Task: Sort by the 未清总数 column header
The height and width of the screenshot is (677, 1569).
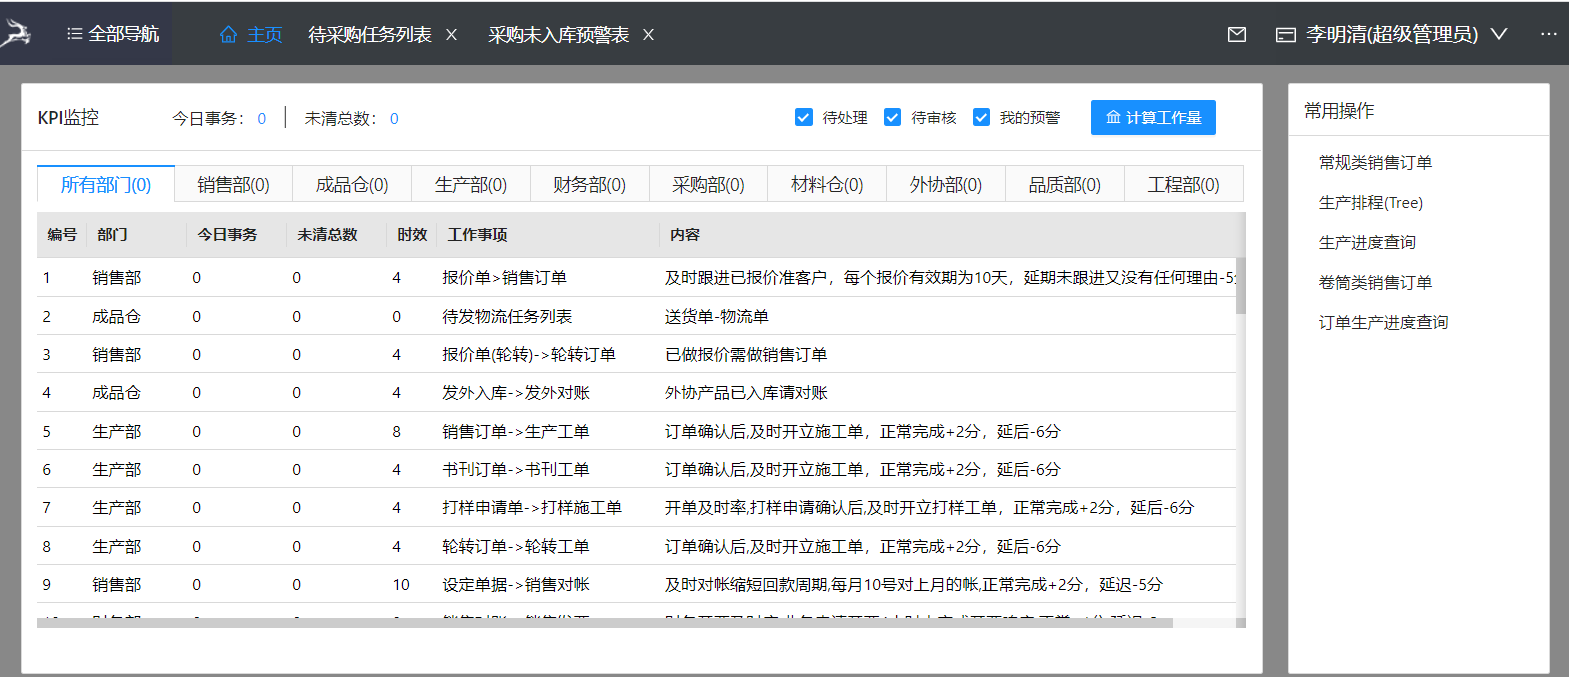Action: pyautogui.click(x=327, y=235)
